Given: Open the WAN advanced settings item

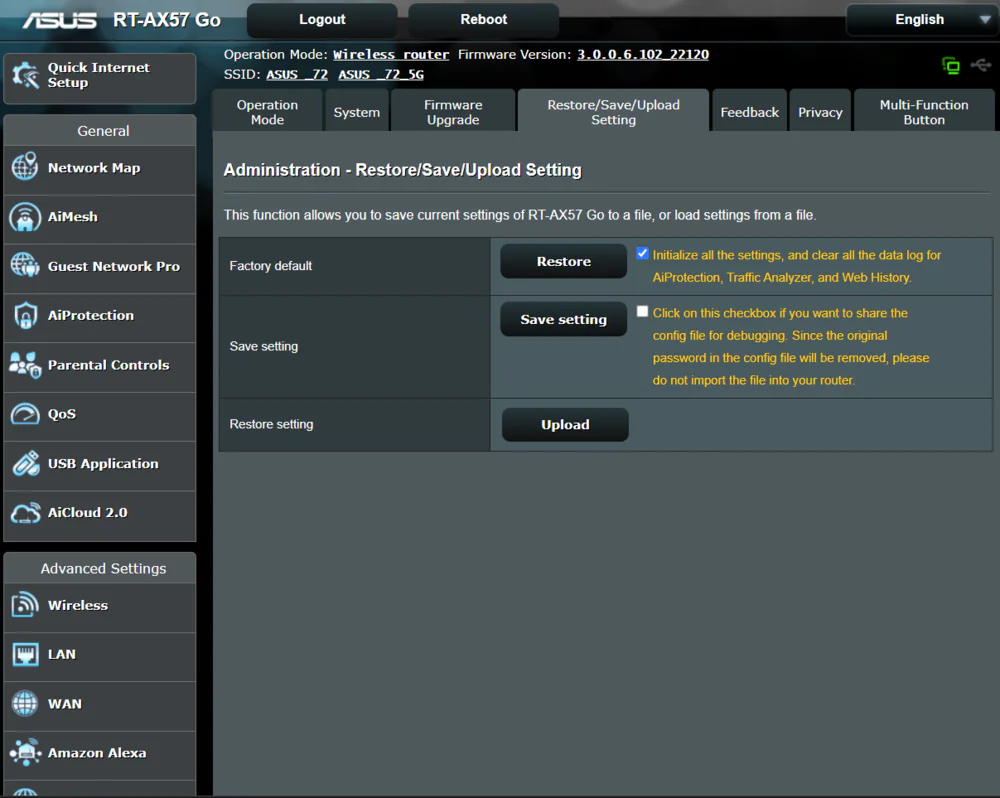Looking at the screenshot, I should pos(99,704).
